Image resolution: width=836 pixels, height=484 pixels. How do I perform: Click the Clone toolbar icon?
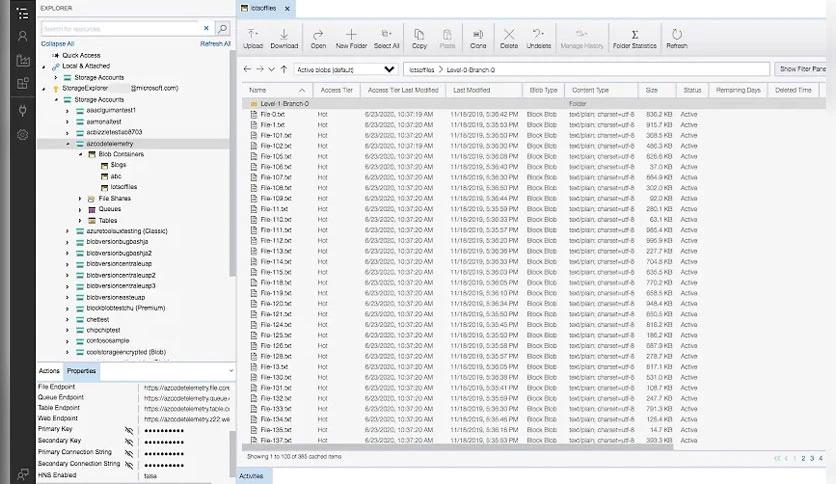coord(478,38)
